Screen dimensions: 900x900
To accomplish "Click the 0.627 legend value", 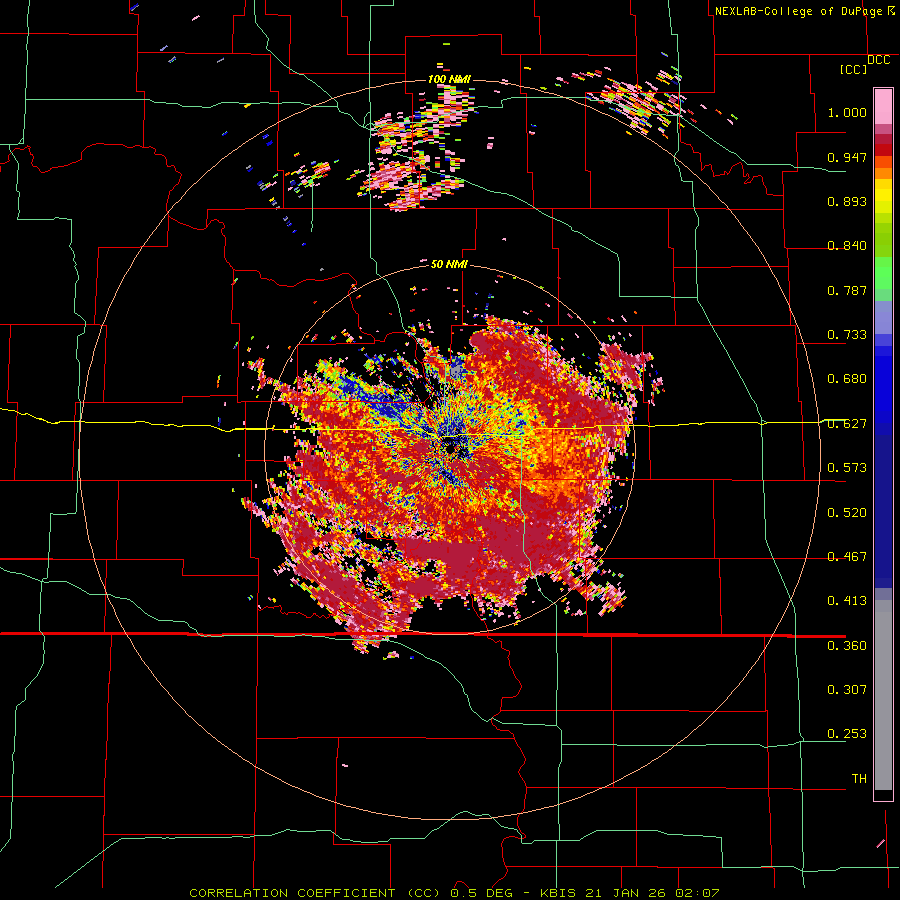I will (x=847, y=424).
